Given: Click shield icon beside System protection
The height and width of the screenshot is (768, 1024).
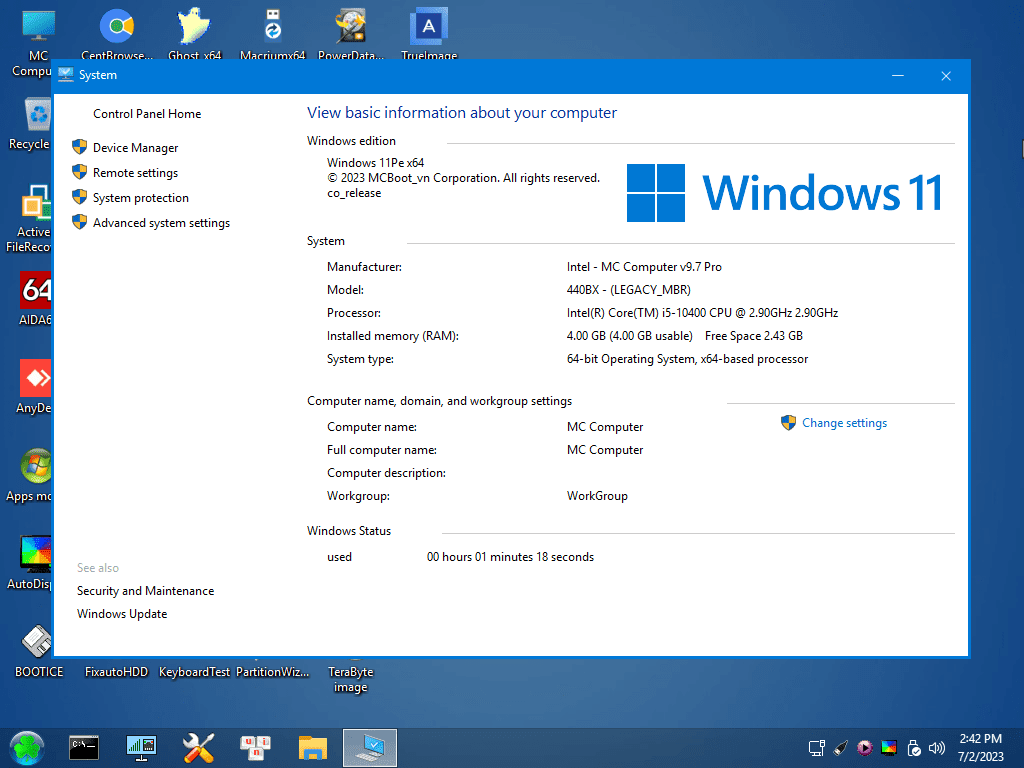Looking at the screenshot, I should pos(80,197).
